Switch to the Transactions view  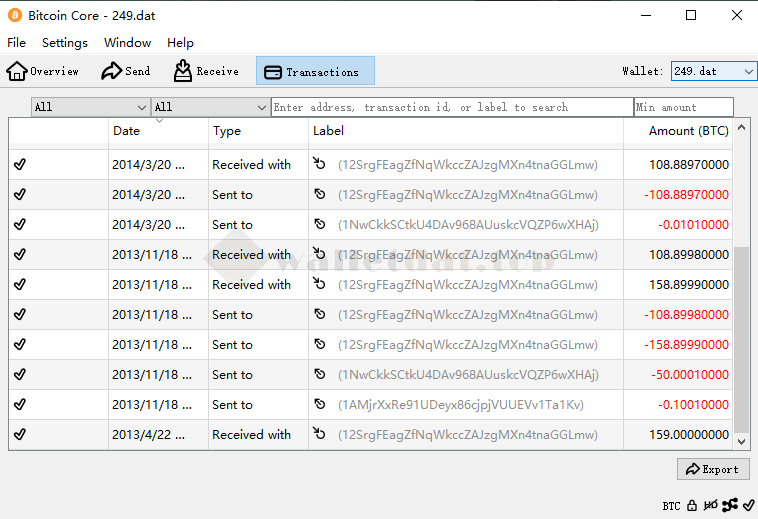pos(315,71)
